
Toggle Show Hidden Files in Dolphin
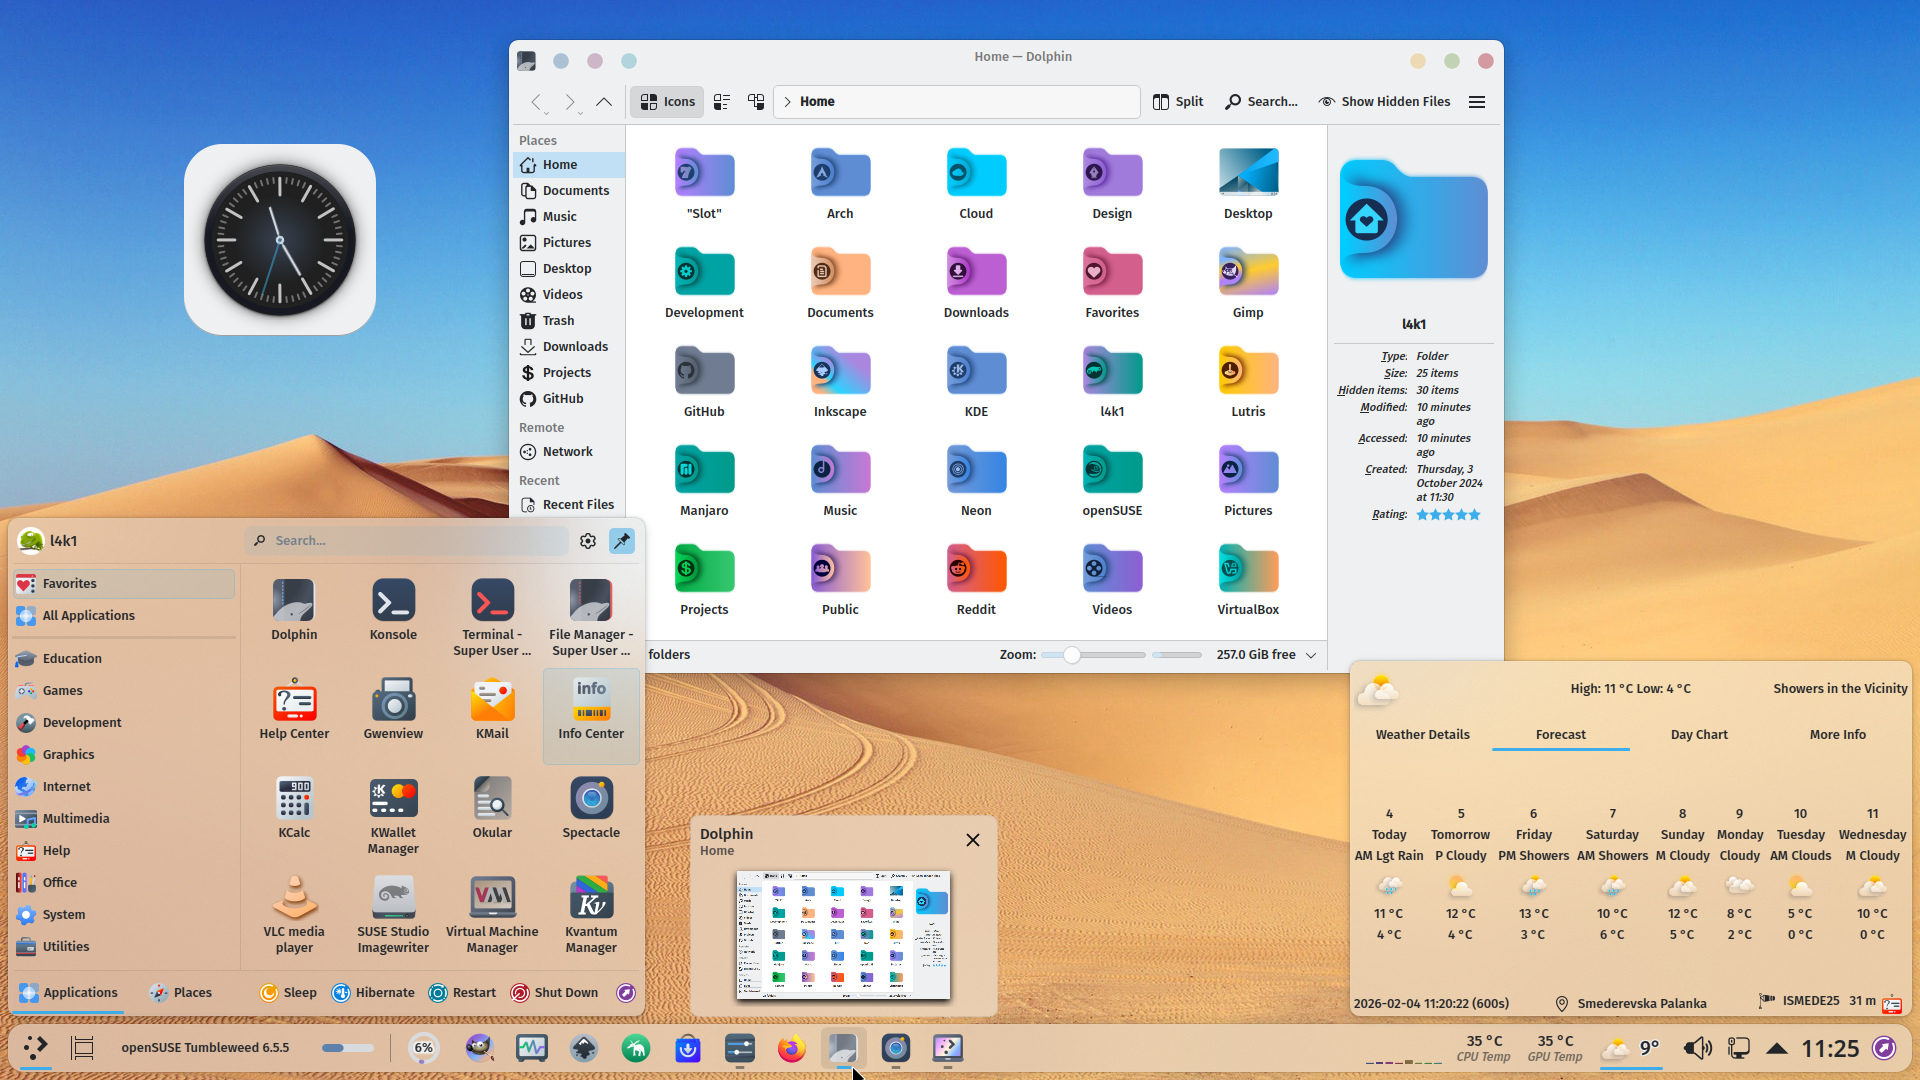click(1384, 102)
